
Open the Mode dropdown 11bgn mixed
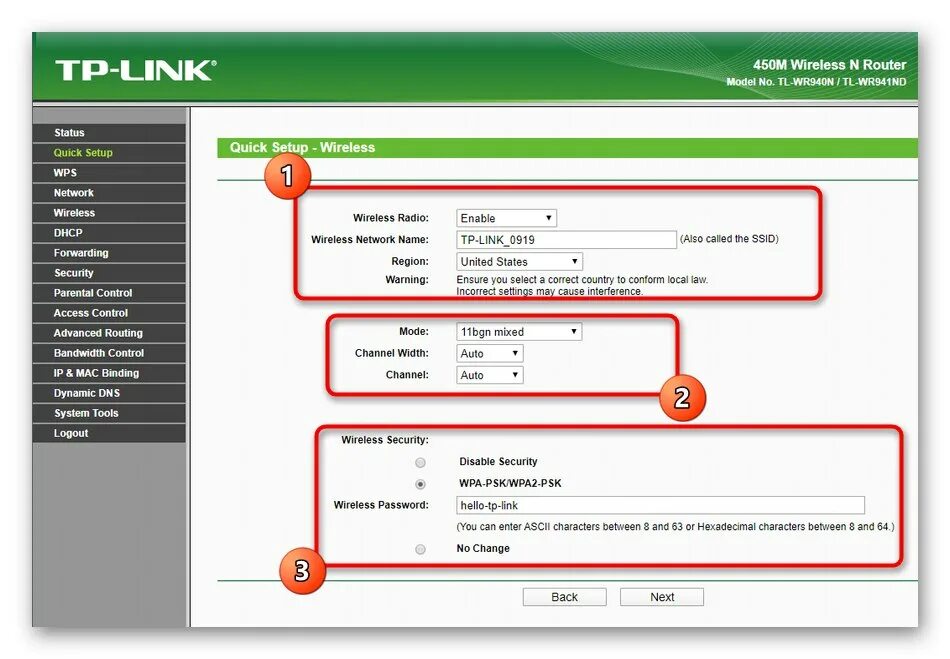point(519,332)
